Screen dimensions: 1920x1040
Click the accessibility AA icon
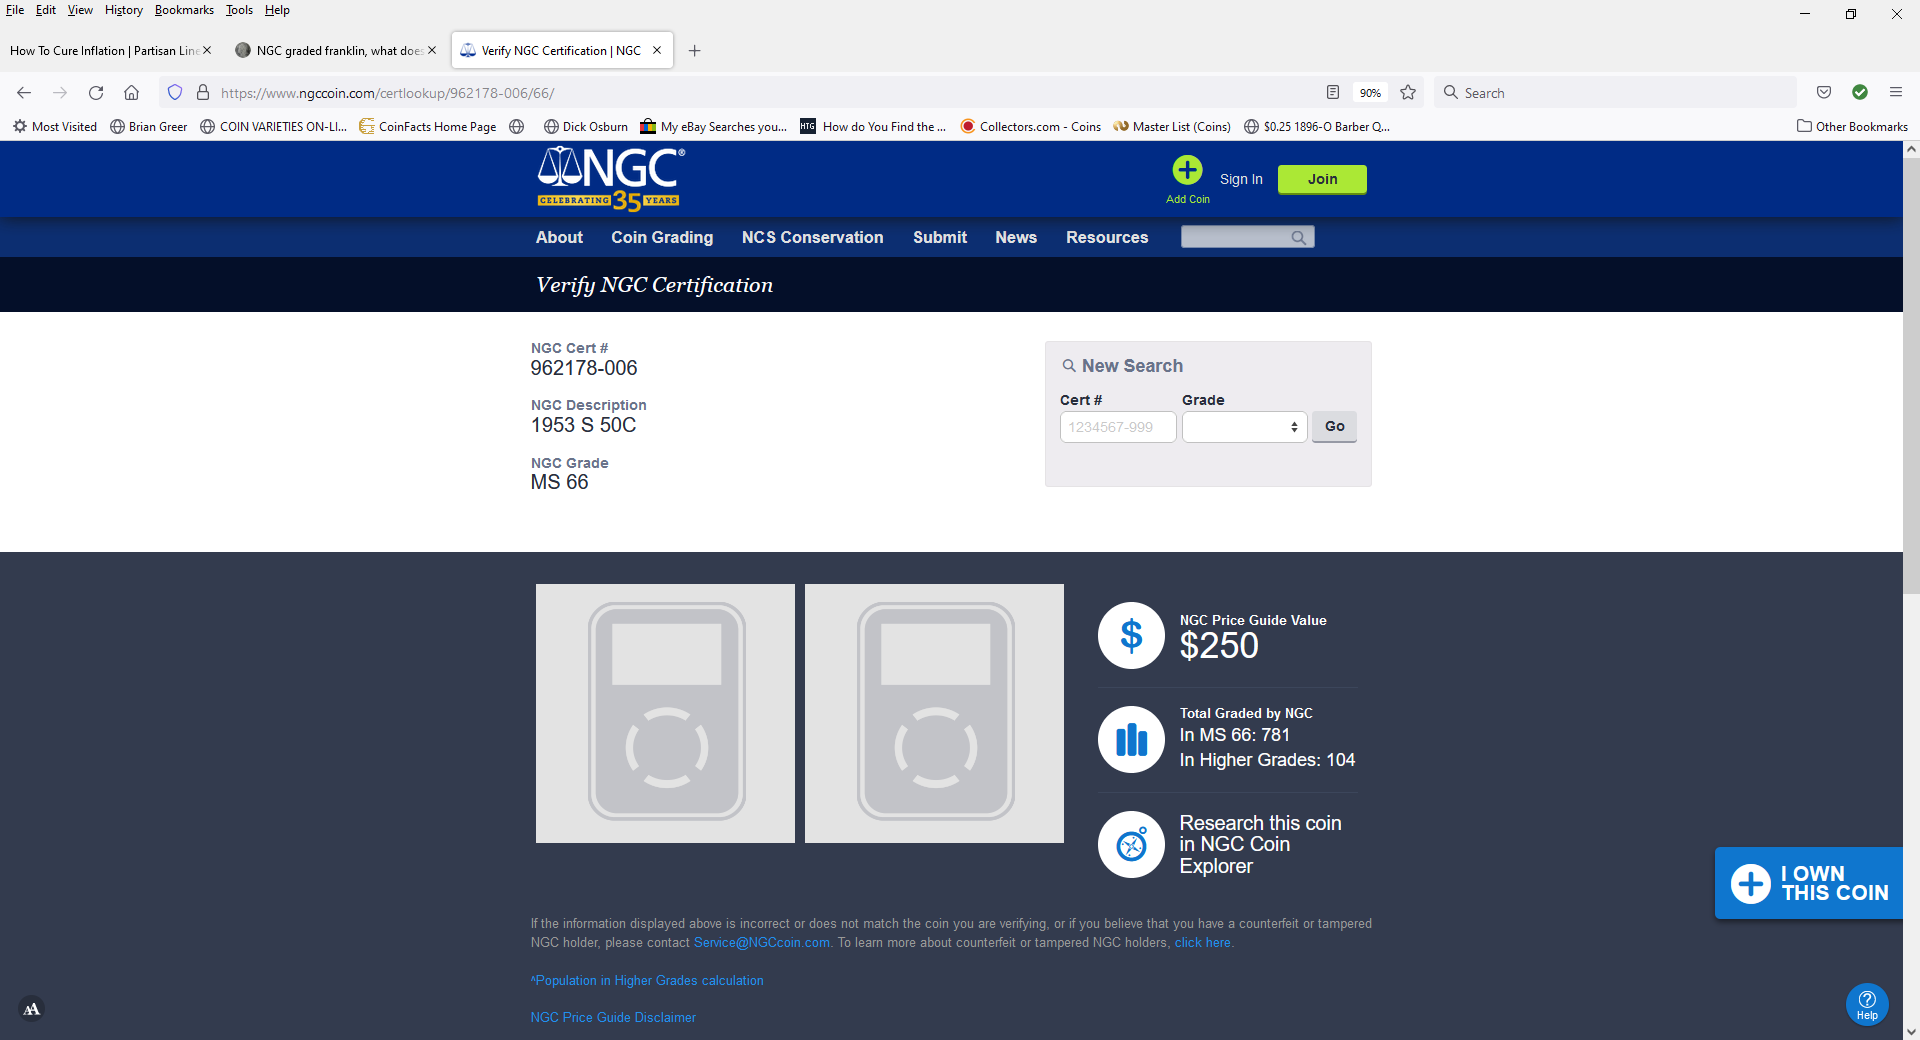(x=32, y=1009)
